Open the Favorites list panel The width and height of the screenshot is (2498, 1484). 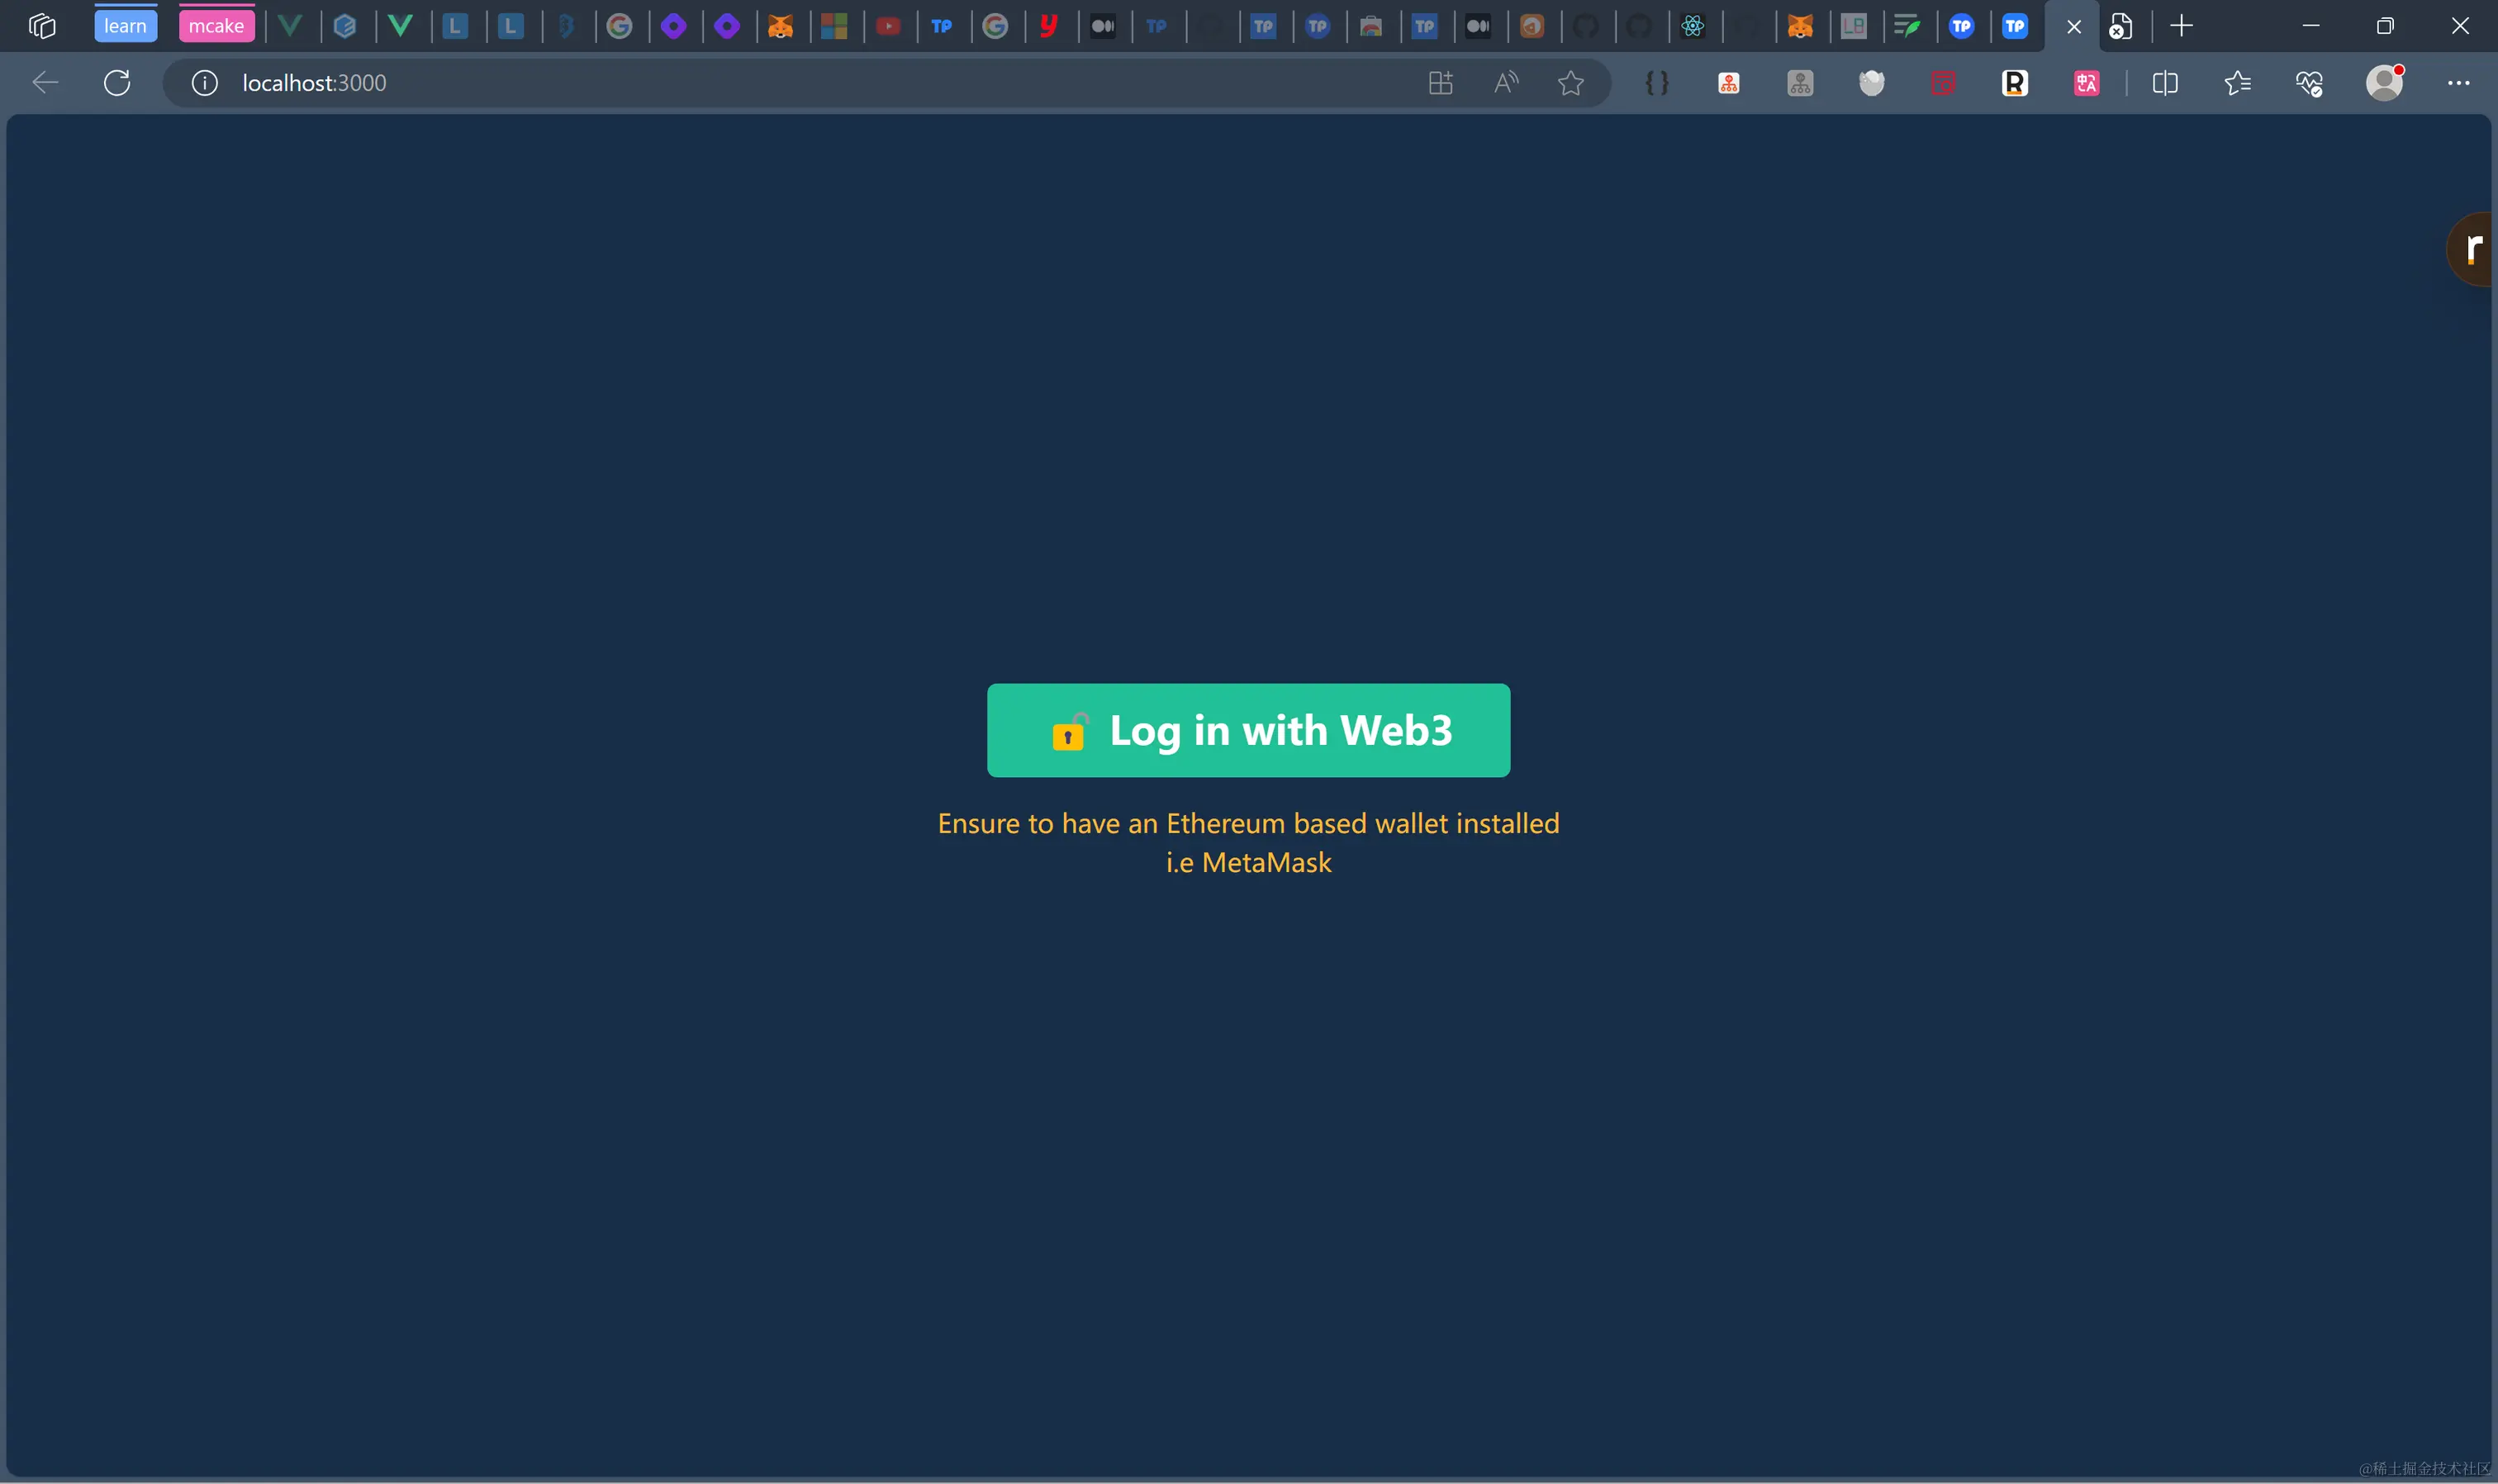coord(2238,83)
